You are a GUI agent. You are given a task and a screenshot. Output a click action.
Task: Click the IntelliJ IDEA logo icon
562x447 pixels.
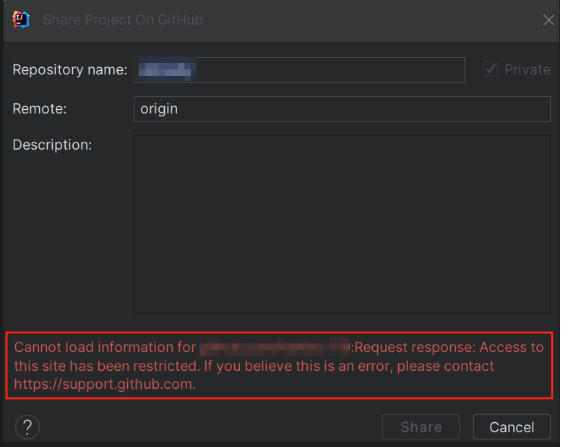pos(21,19)
